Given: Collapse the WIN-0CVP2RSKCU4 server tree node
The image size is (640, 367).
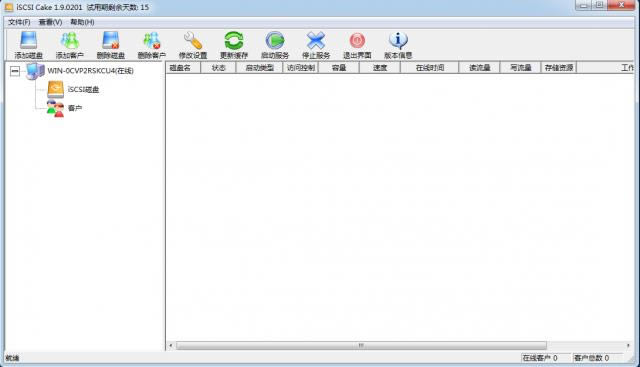Looking at the screenshot, I should 15,71.
